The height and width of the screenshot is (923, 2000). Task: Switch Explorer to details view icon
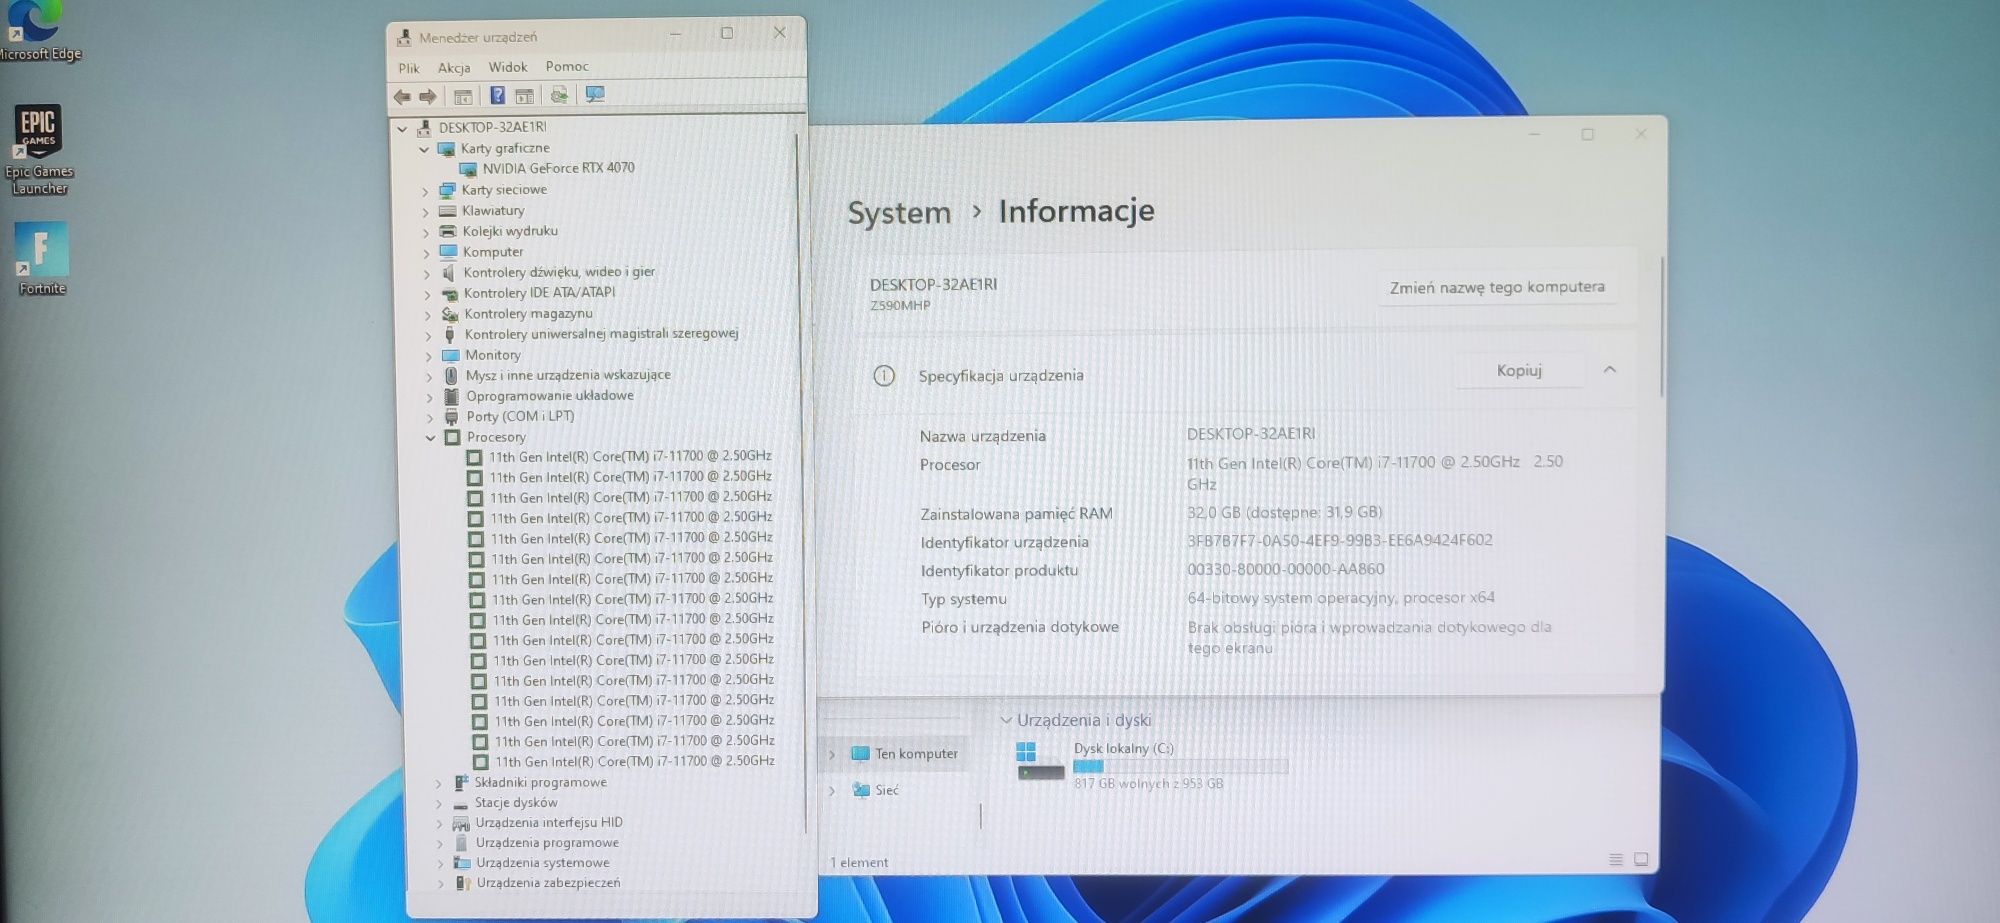(x=1616, y=860)
